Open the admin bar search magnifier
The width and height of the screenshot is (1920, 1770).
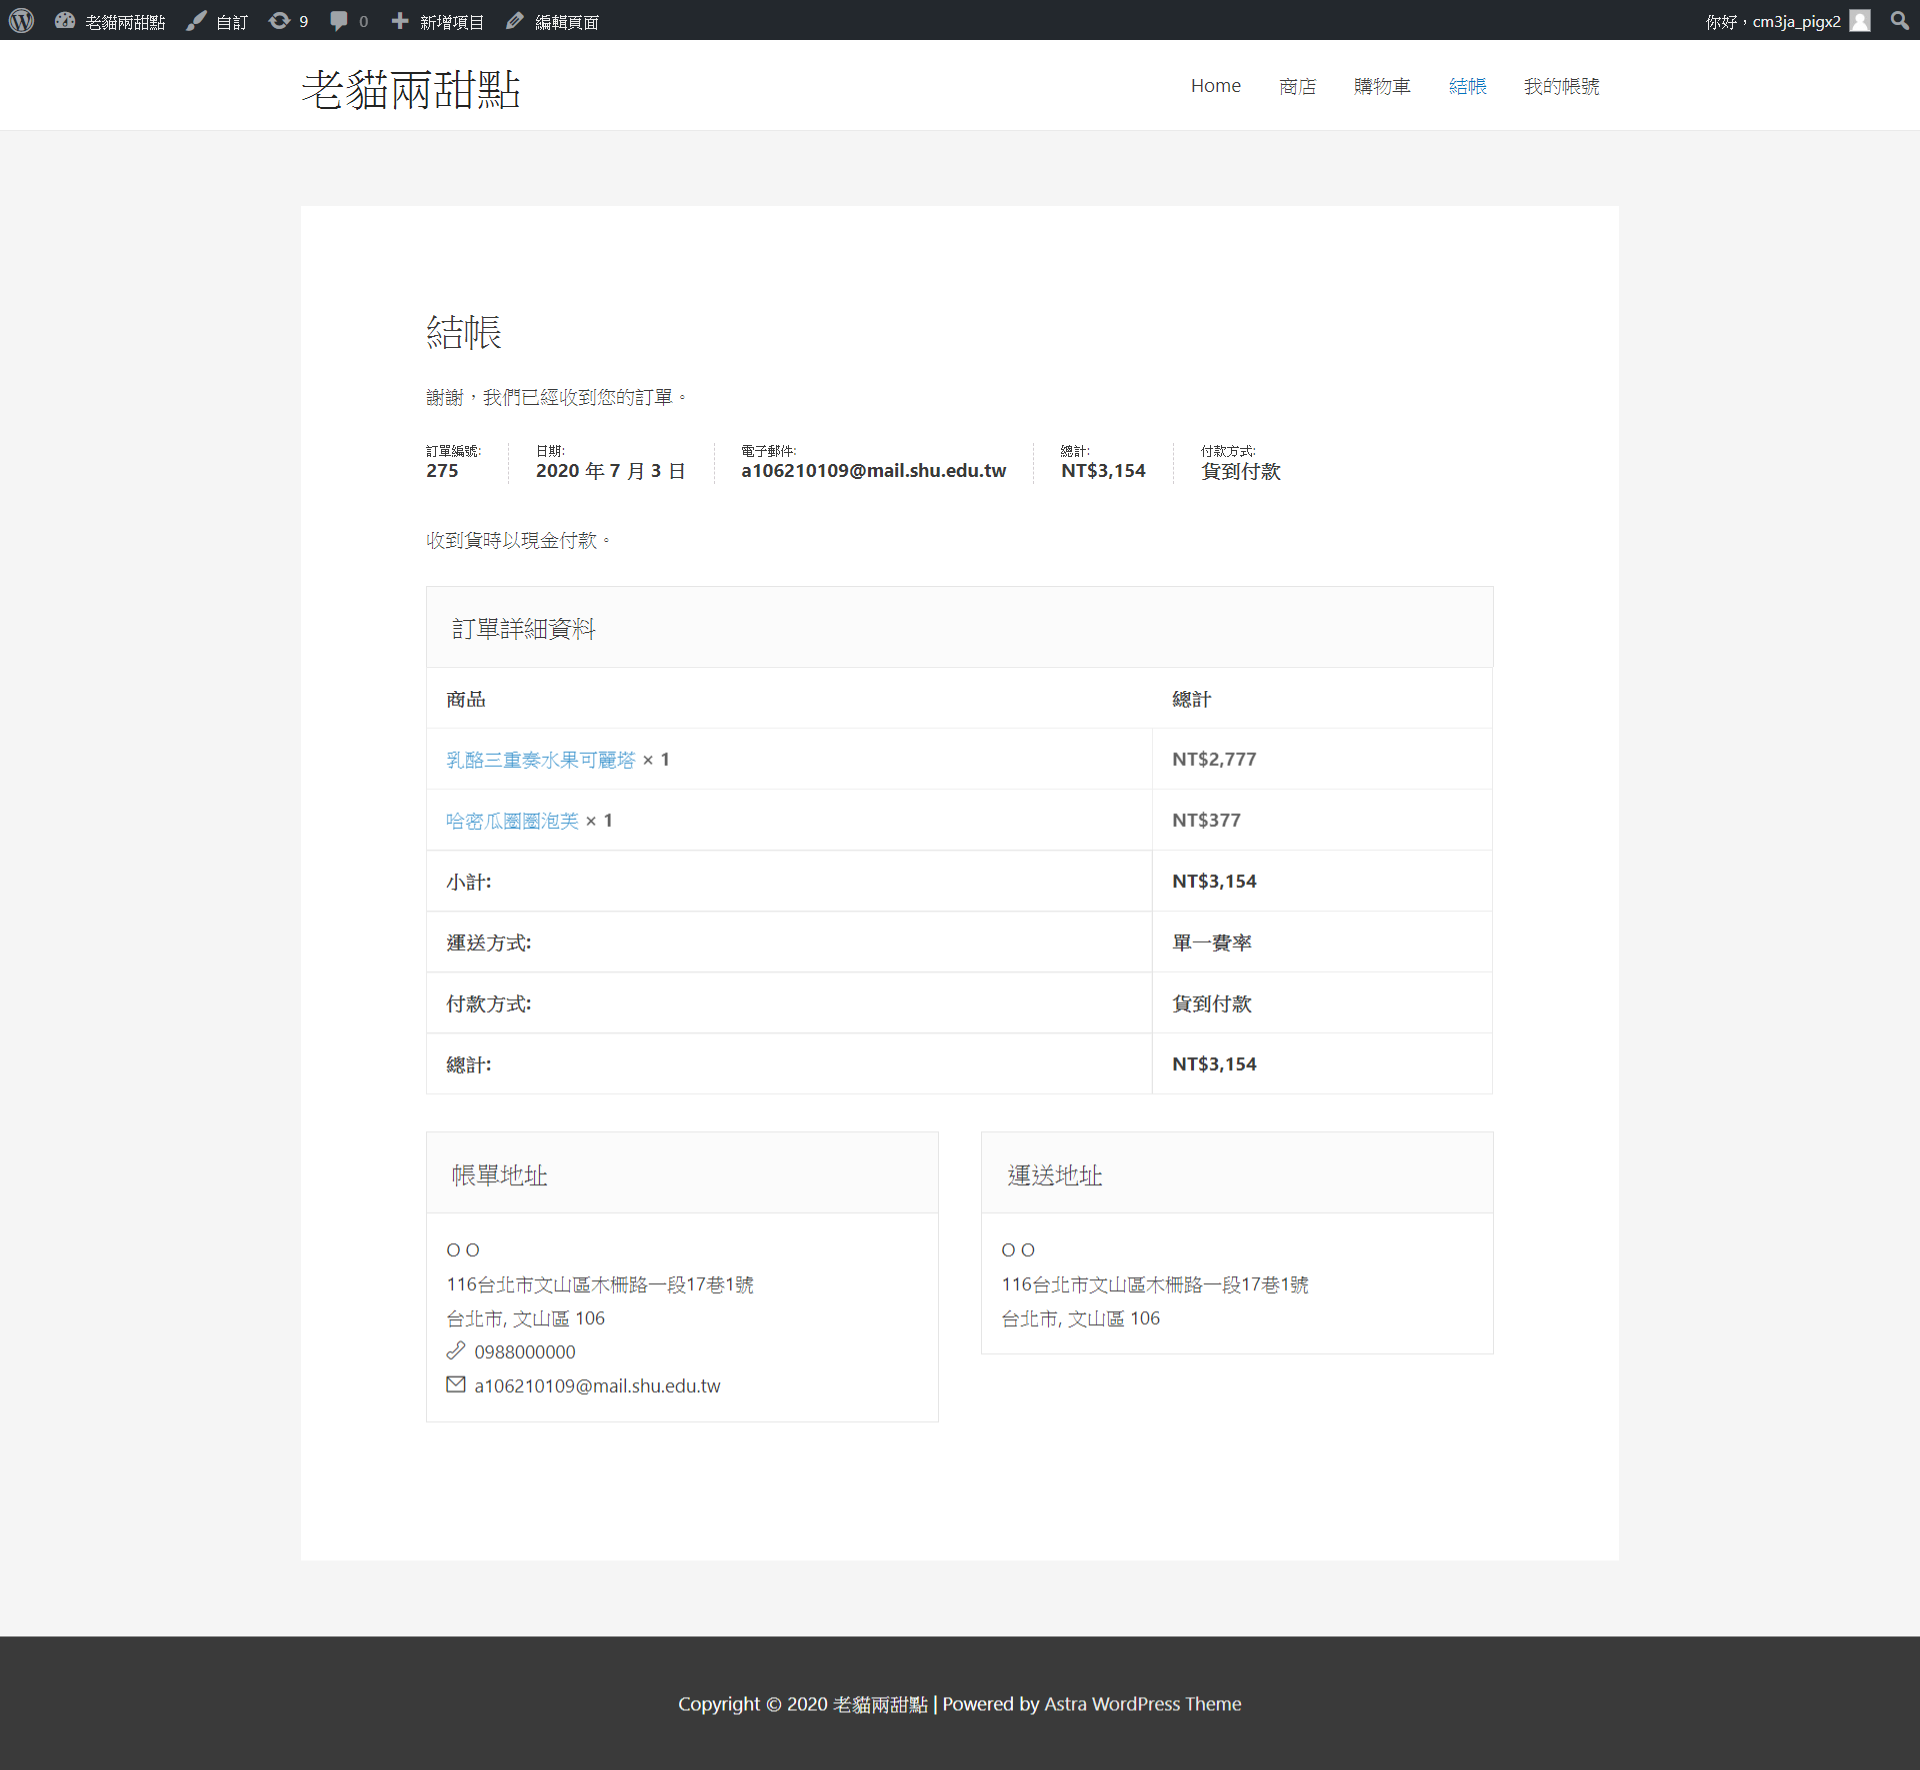pyautogui.click(x=1899, y=21)
